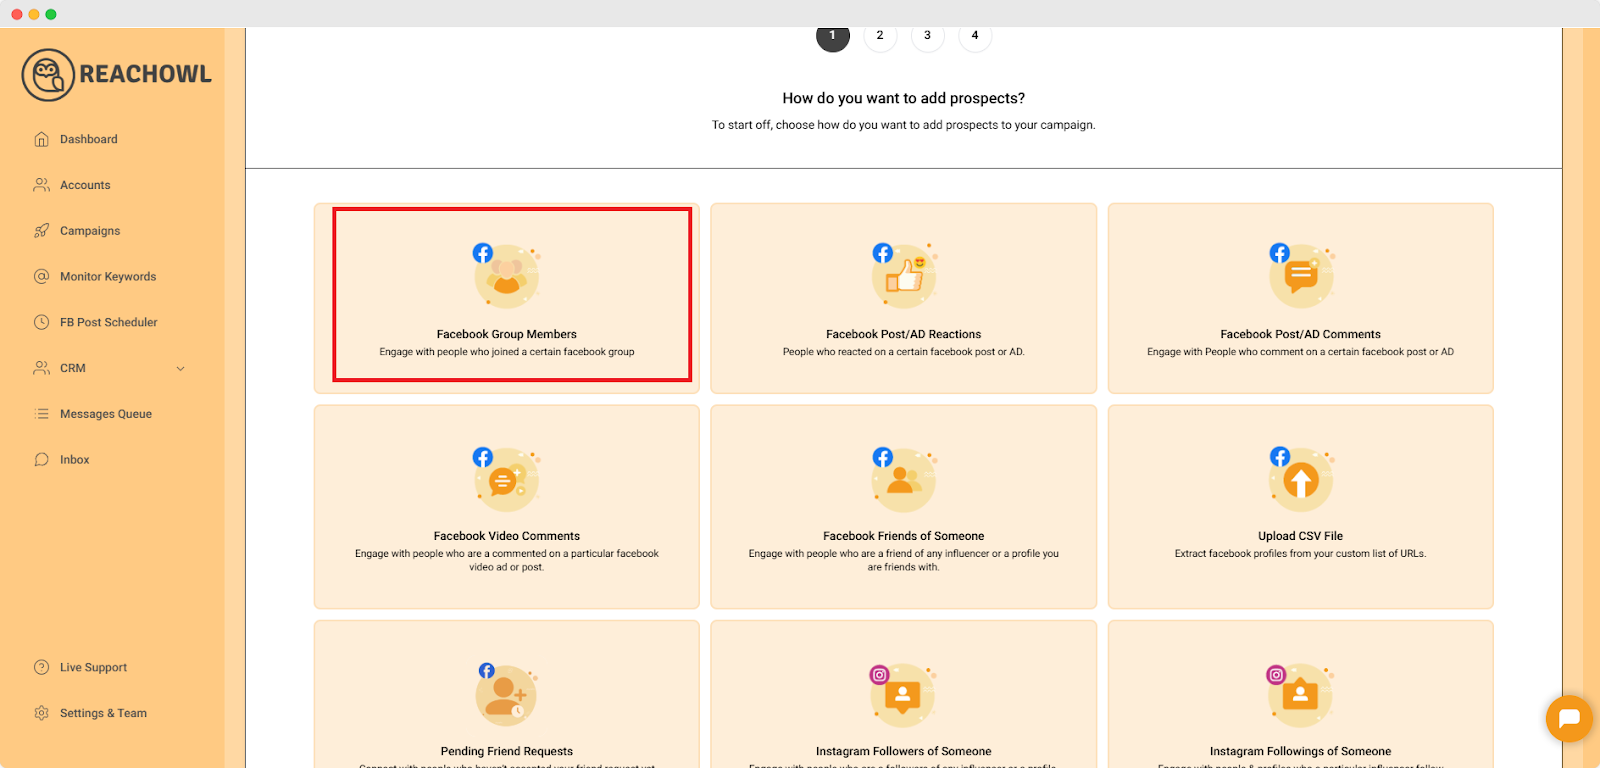
Task: Go to step 1 in the wizard
Action: click(832, 35)
